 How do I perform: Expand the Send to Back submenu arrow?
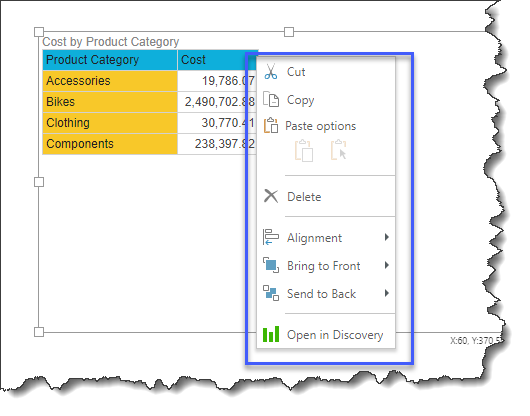[x=387, y=293]
